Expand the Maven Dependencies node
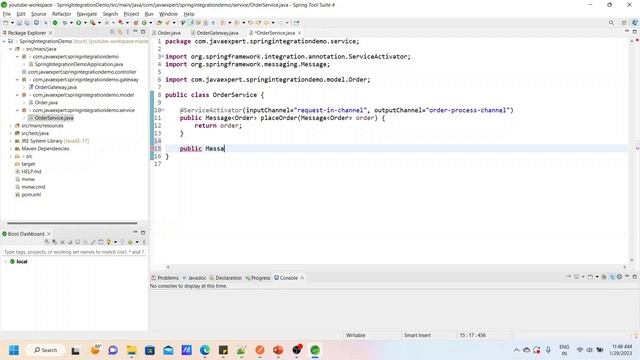Image resolution: width=640 pixels, height=360 pixels. click(11, 149)
